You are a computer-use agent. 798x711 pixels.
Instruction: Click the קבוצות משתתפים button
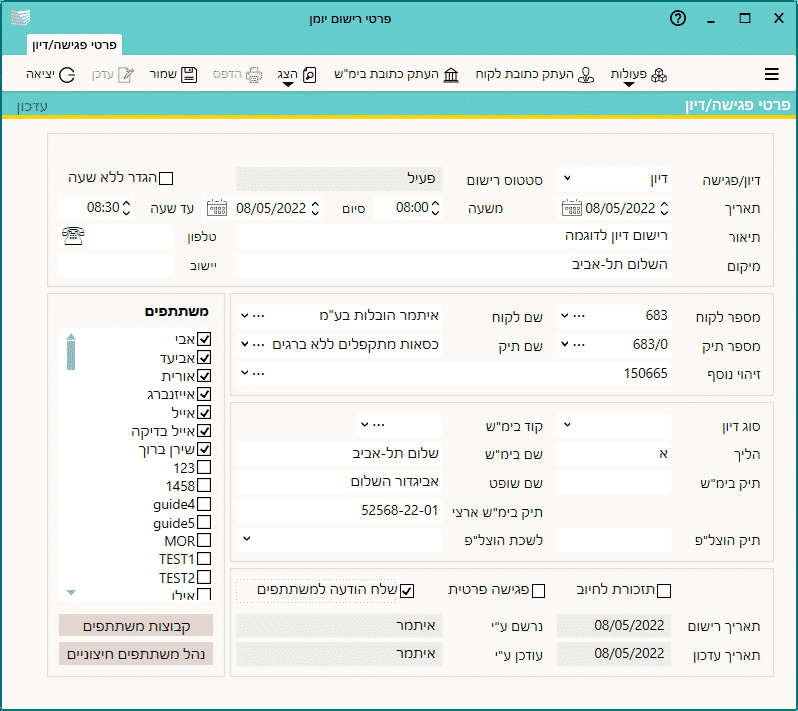pos(136,625)
